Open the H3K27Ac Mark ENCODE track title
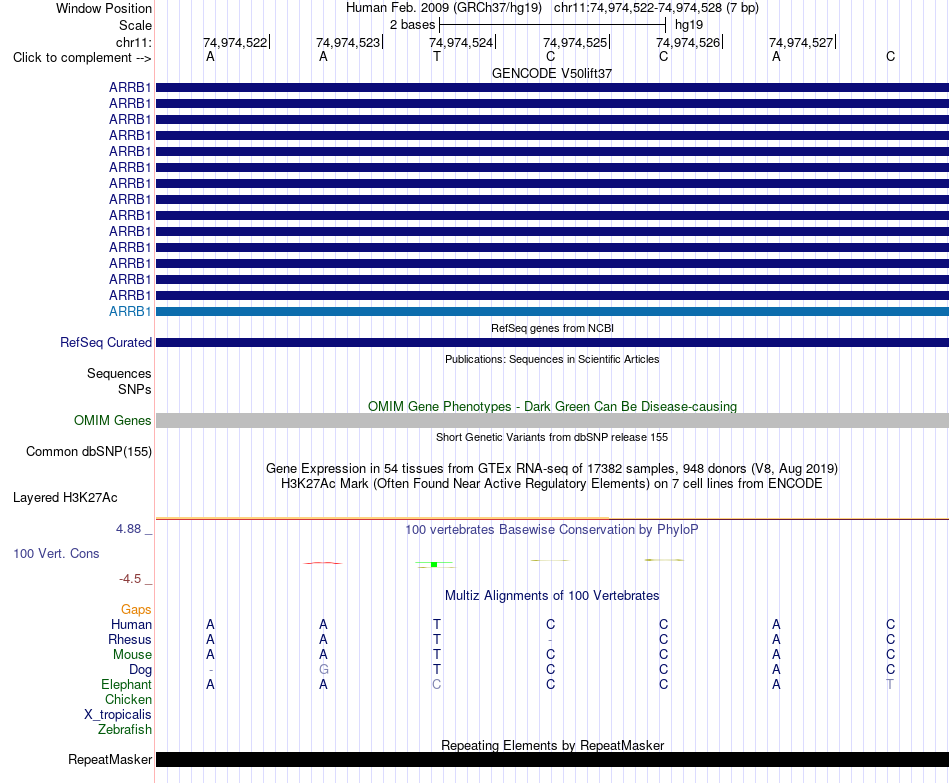The height and width of the screenshot is (783, 950). pos(552,484)
